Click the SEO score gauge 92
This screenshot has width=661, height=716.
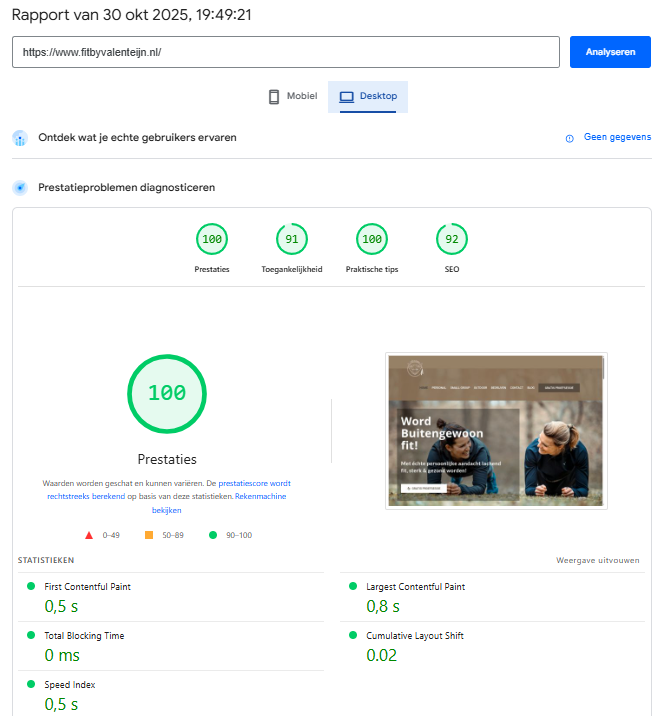pyautogui.click(x=452, y=240)
